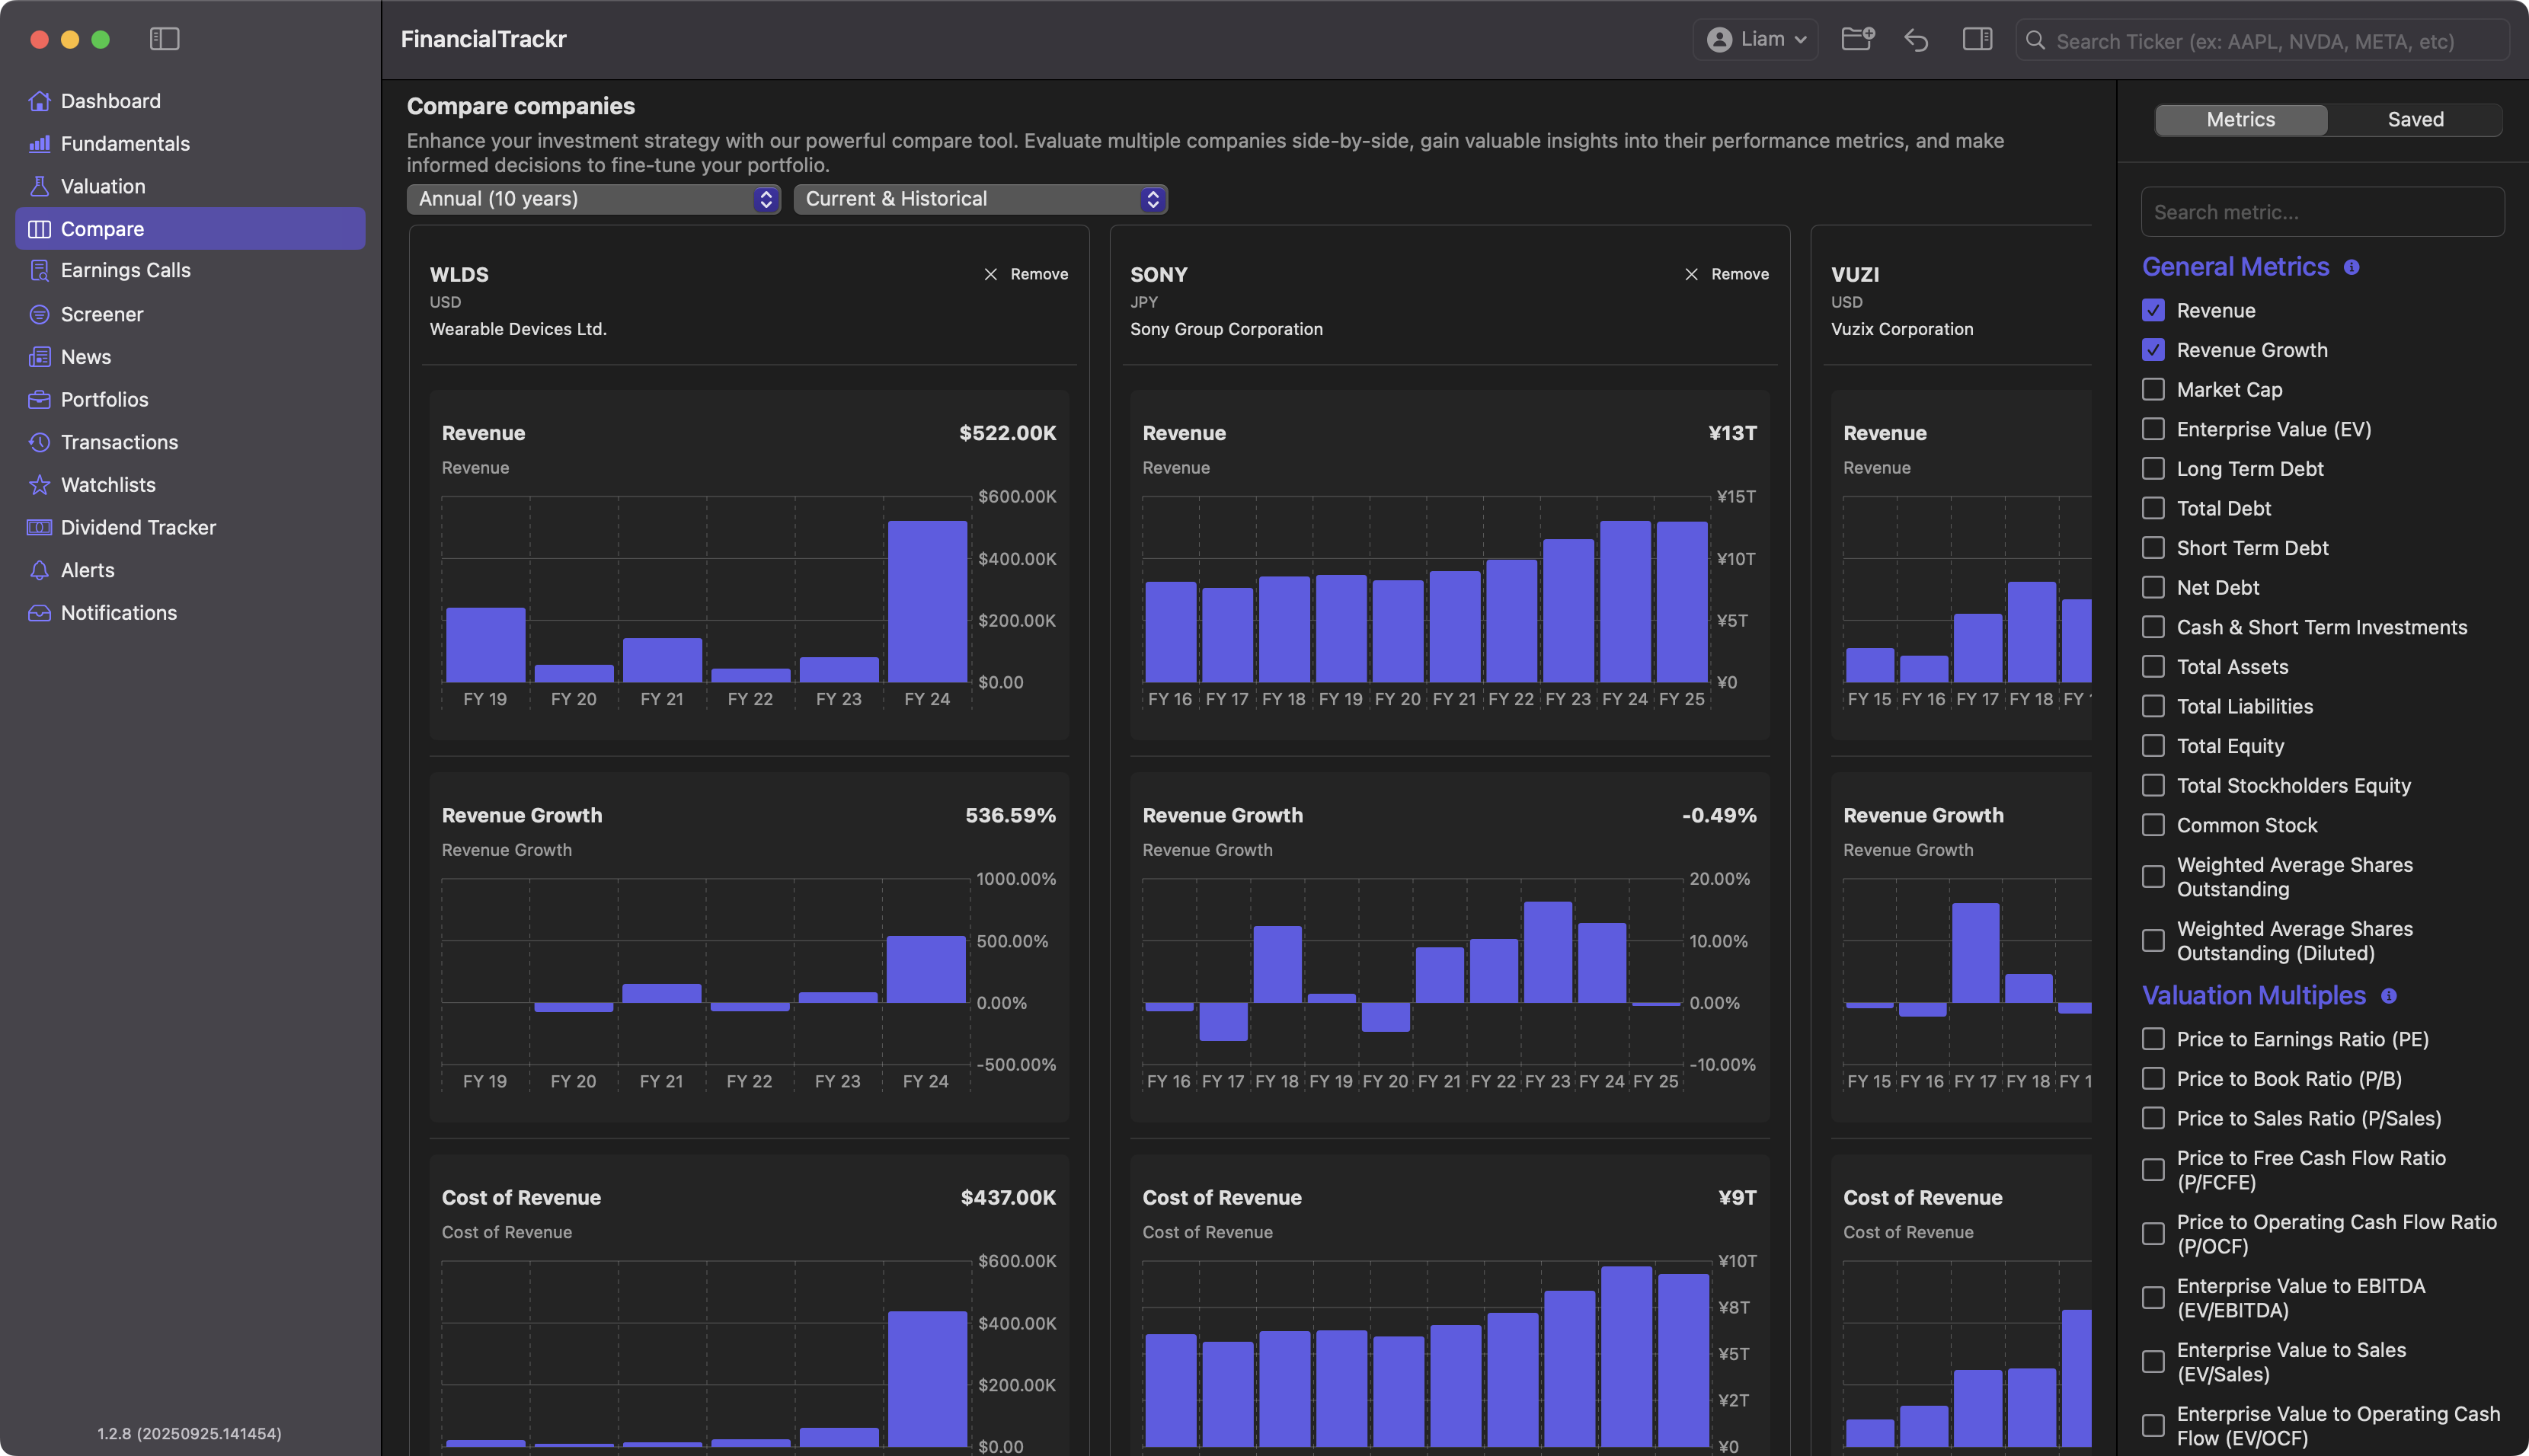This screenshot has width=2529, height=1456.
Task: Open the Annual (10 years) dropdown
Action: [593, 199]
